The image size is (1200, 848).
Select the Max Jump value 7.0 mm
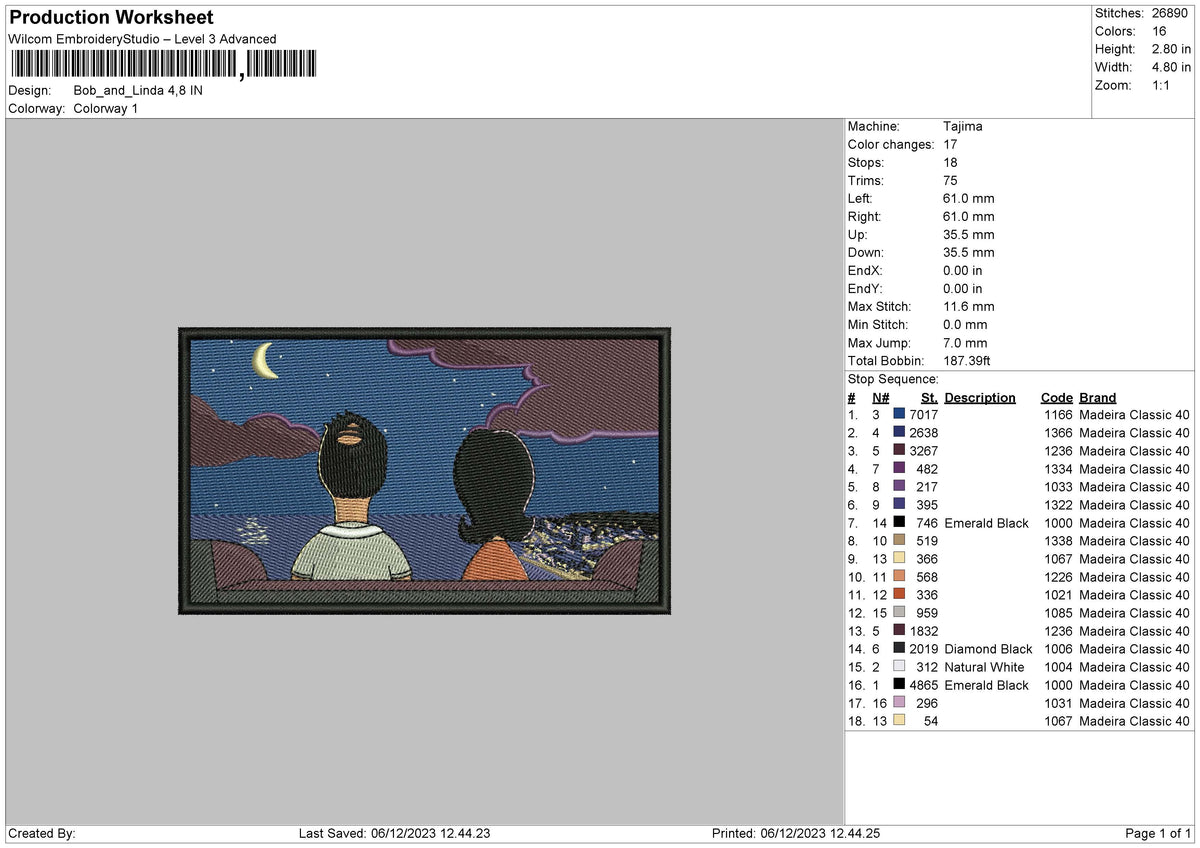click(x=965, y=342)
